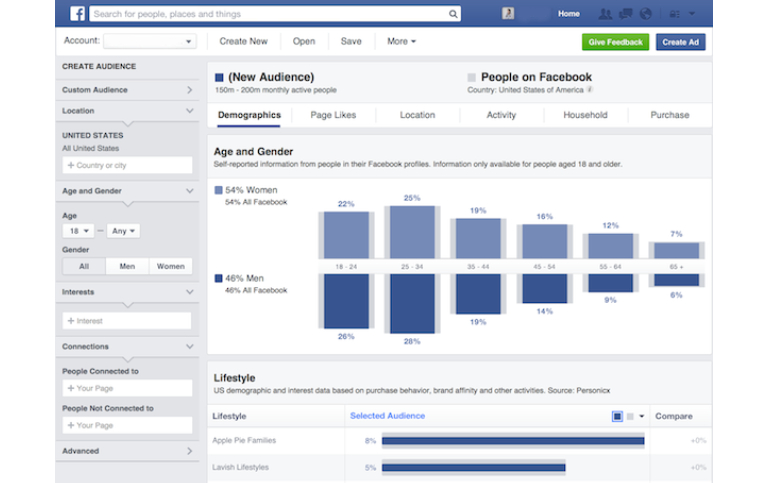Click the Apple Pie Families row label

[x=244, y=440]
